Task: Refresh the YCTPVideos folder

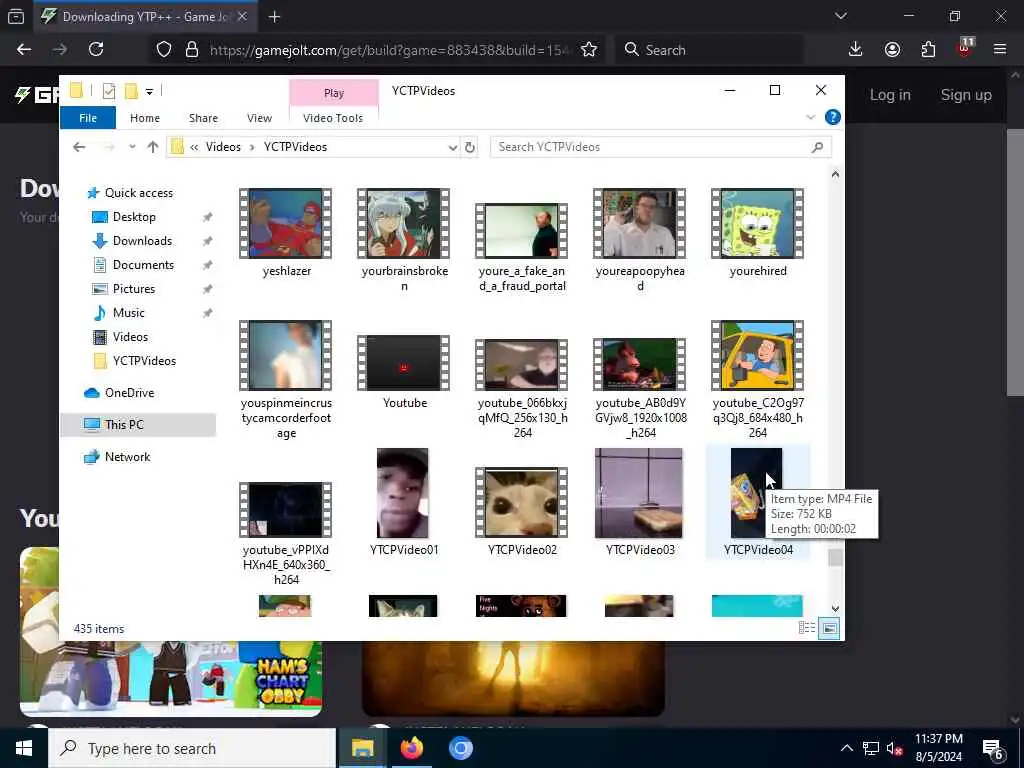Action: point(470,148)
